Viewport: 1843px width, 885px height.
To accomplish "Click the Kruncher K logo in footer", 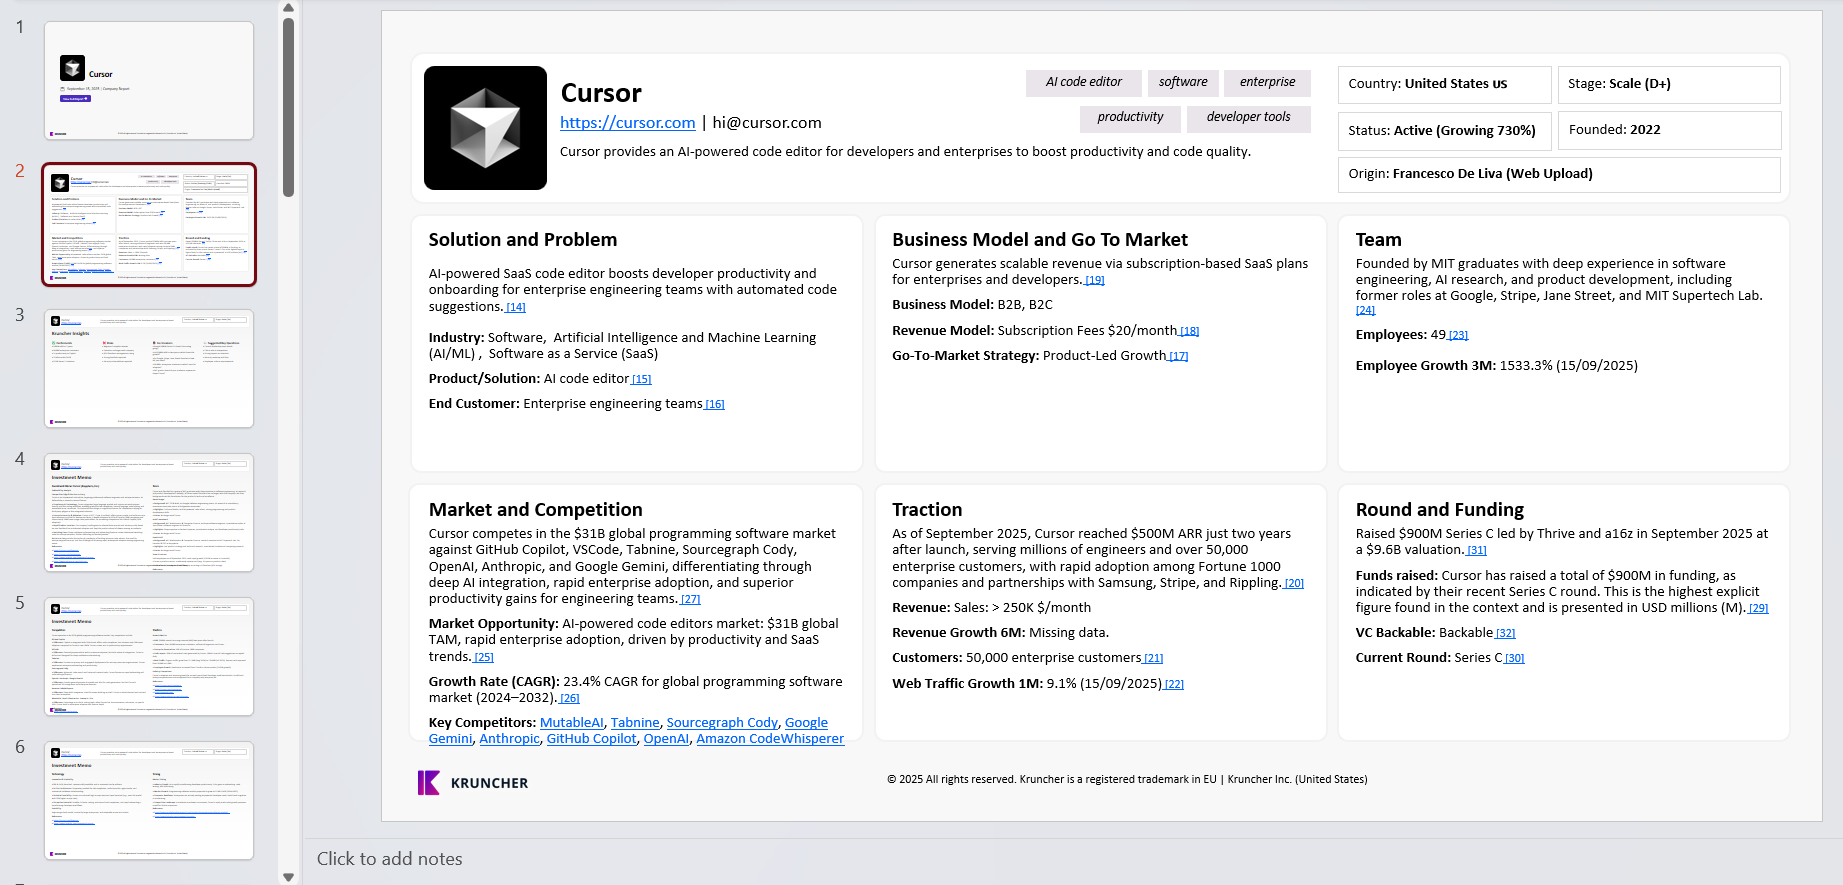I will (428, 782).
